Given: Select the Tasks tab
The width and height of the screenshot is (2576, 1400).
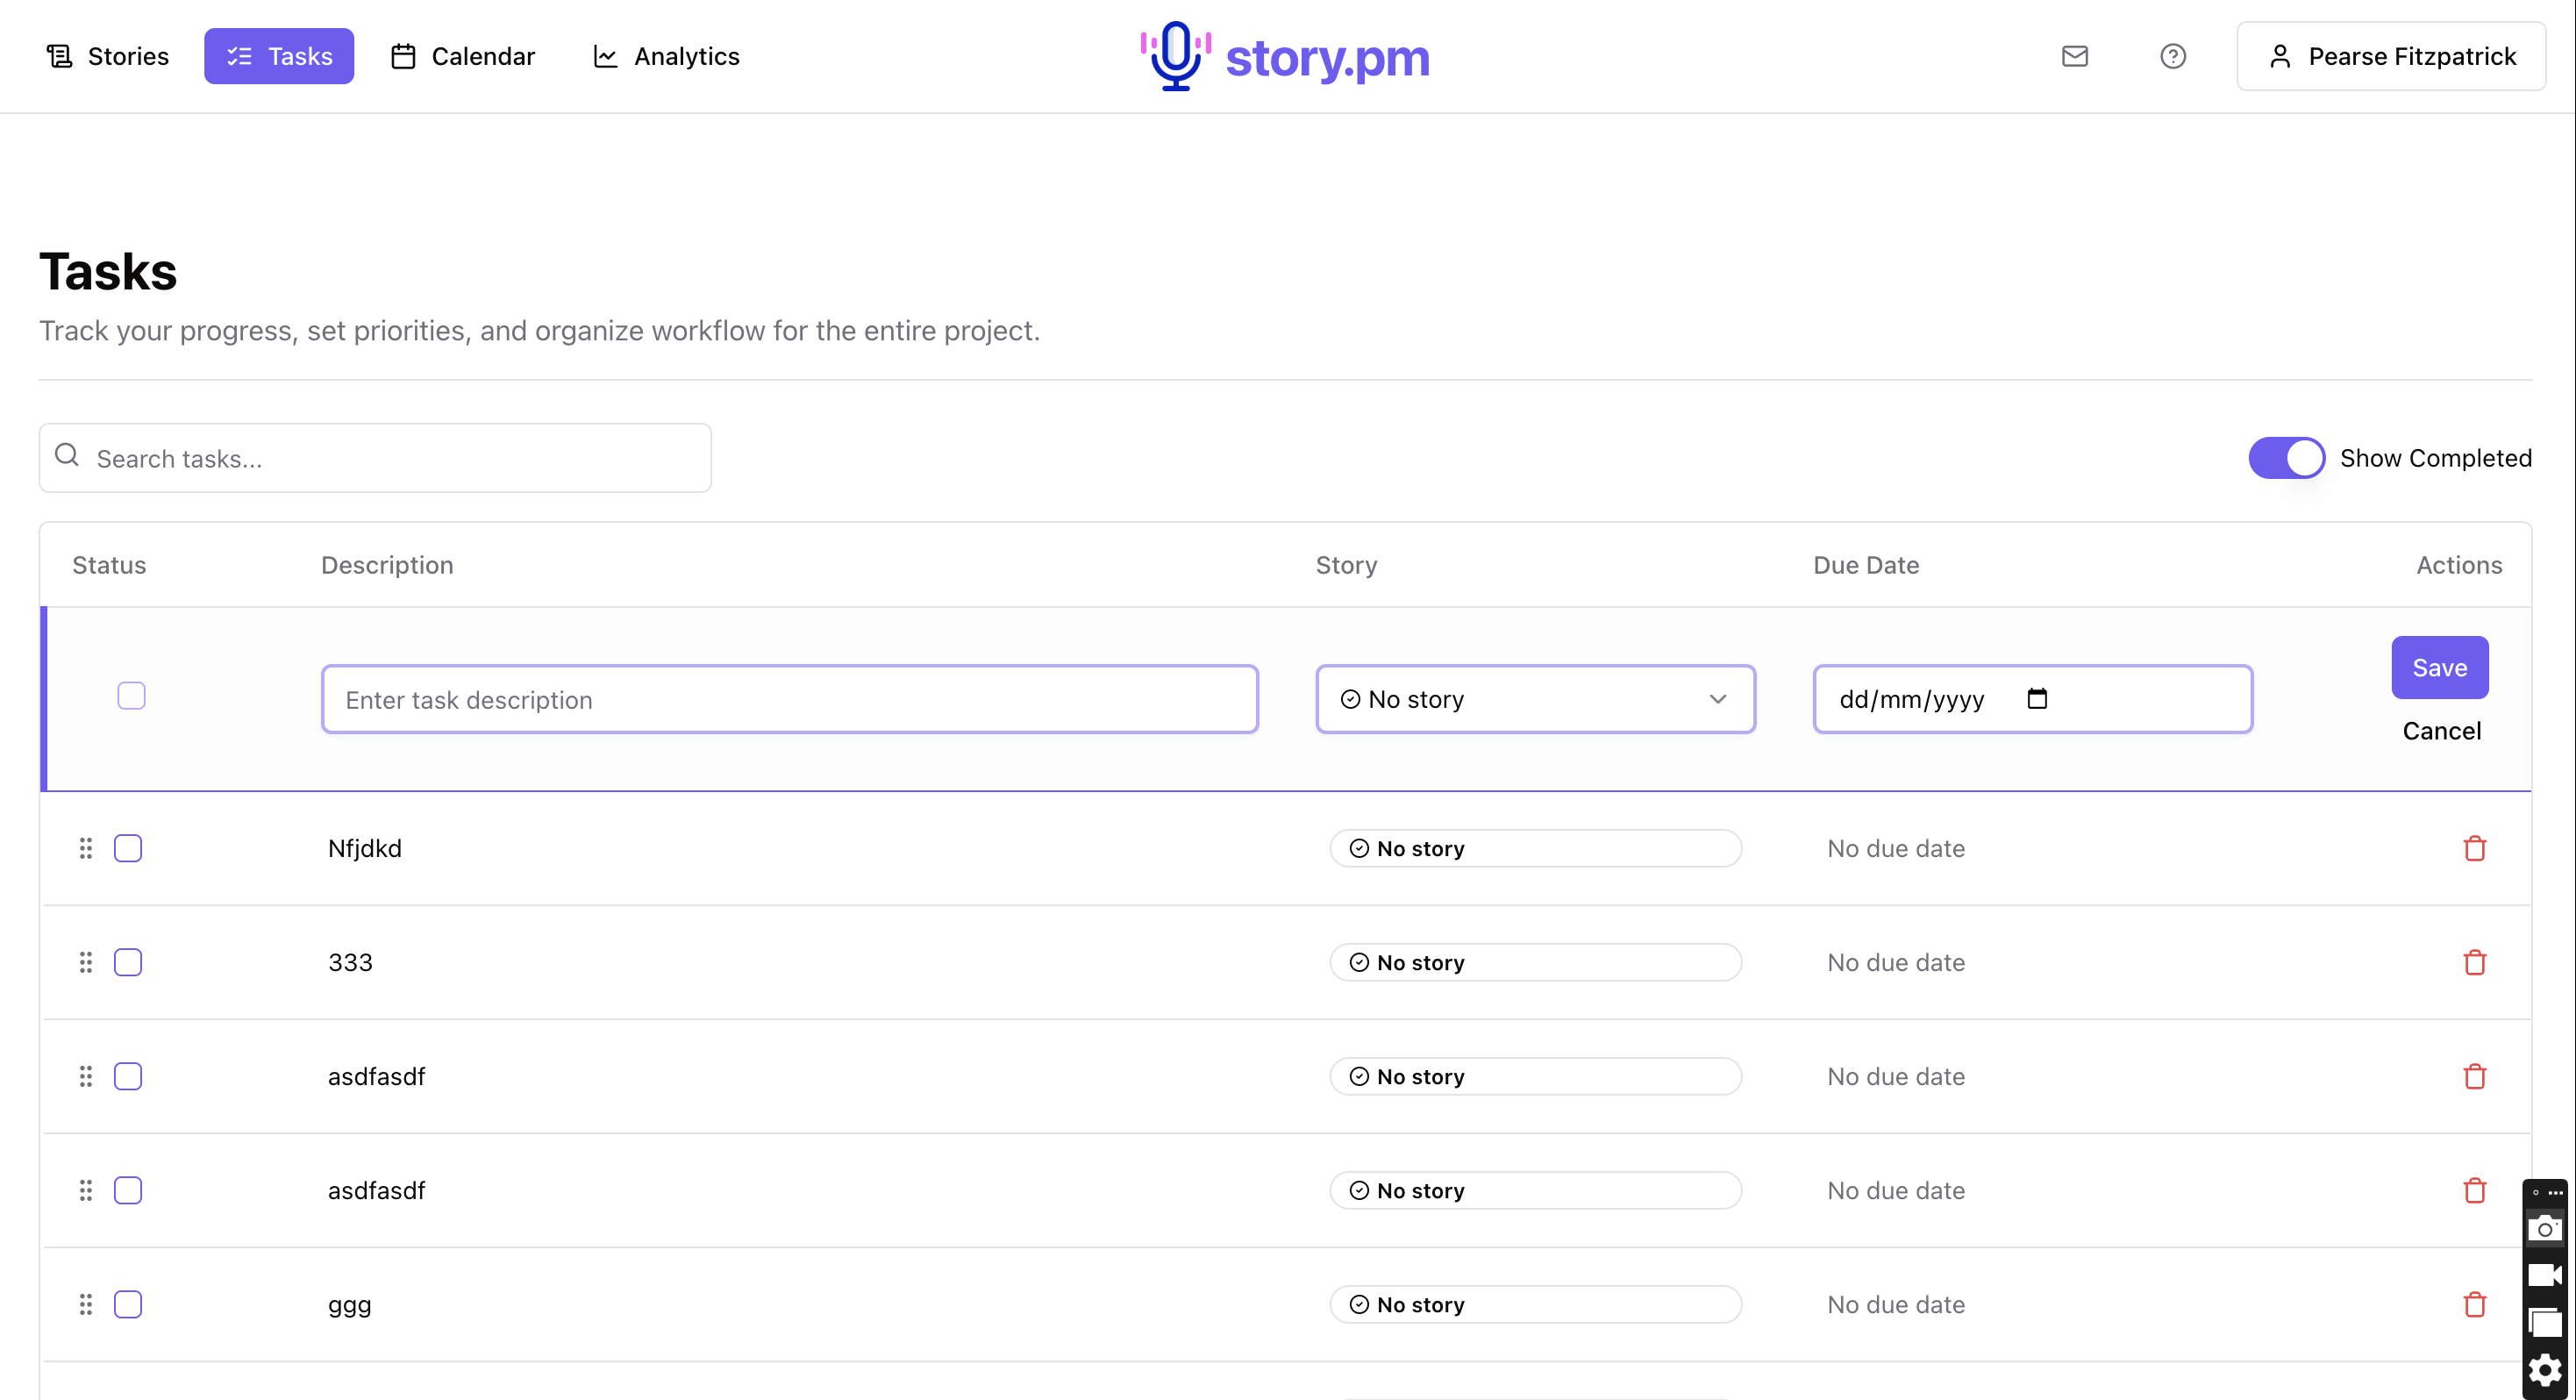Looking at the screenshot, I should 279,56.
